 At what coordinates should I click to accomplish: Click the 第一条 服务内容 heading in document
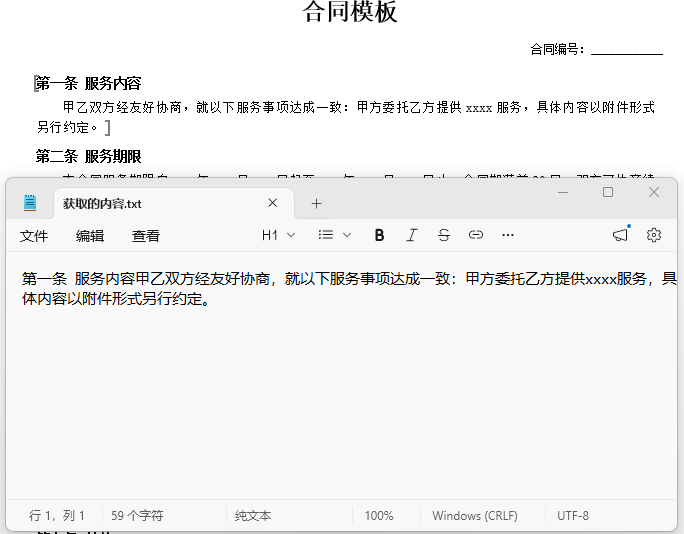coord(89,83)
